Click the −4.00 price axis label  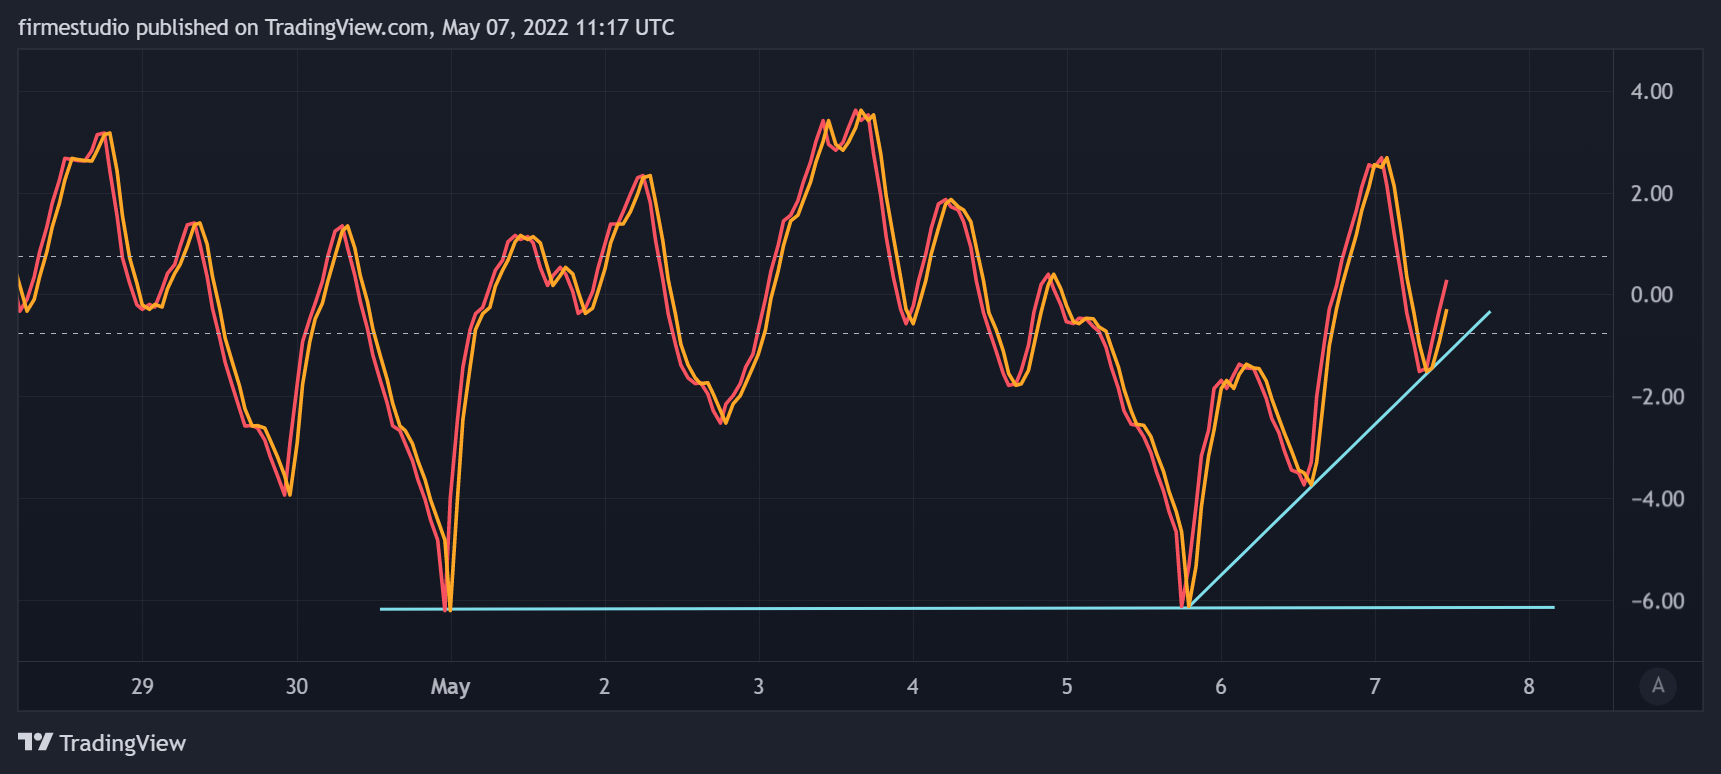click(1658, 499)
